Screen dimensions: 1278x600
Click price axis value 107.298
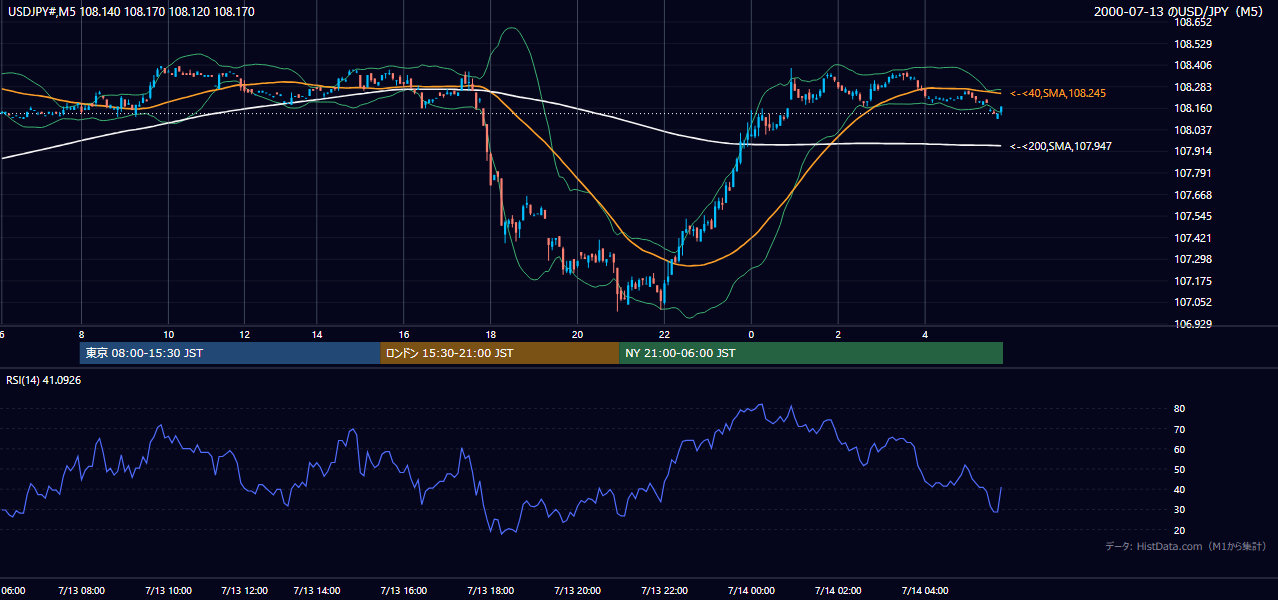click(x=1192, y=259)
